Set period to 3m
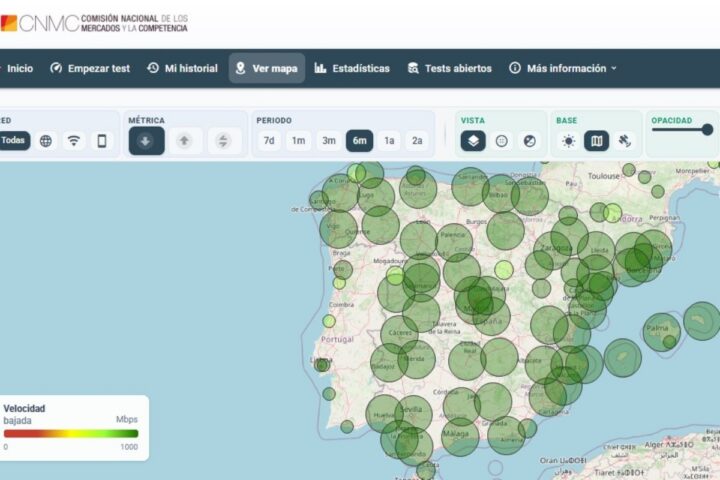Screen dimensions: 720x480 pos(329,141)
